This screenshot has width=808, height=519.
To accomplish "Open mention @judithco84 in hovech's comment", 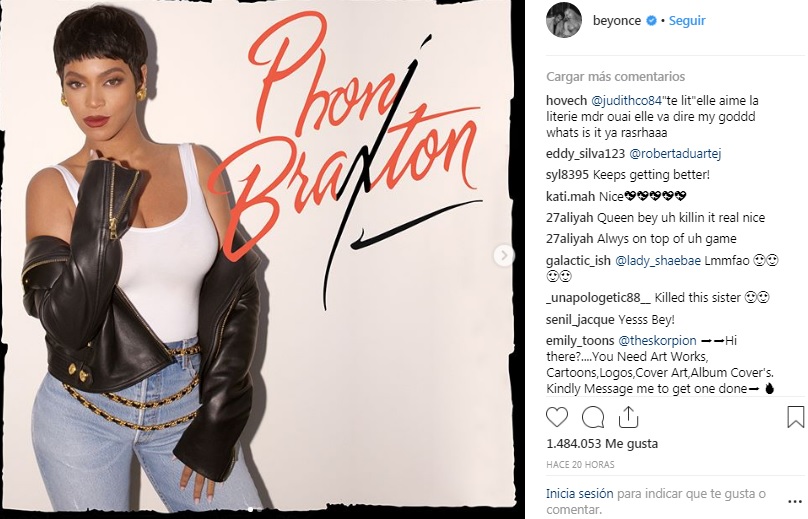I will pyautogui.click(x=626, y=101).
